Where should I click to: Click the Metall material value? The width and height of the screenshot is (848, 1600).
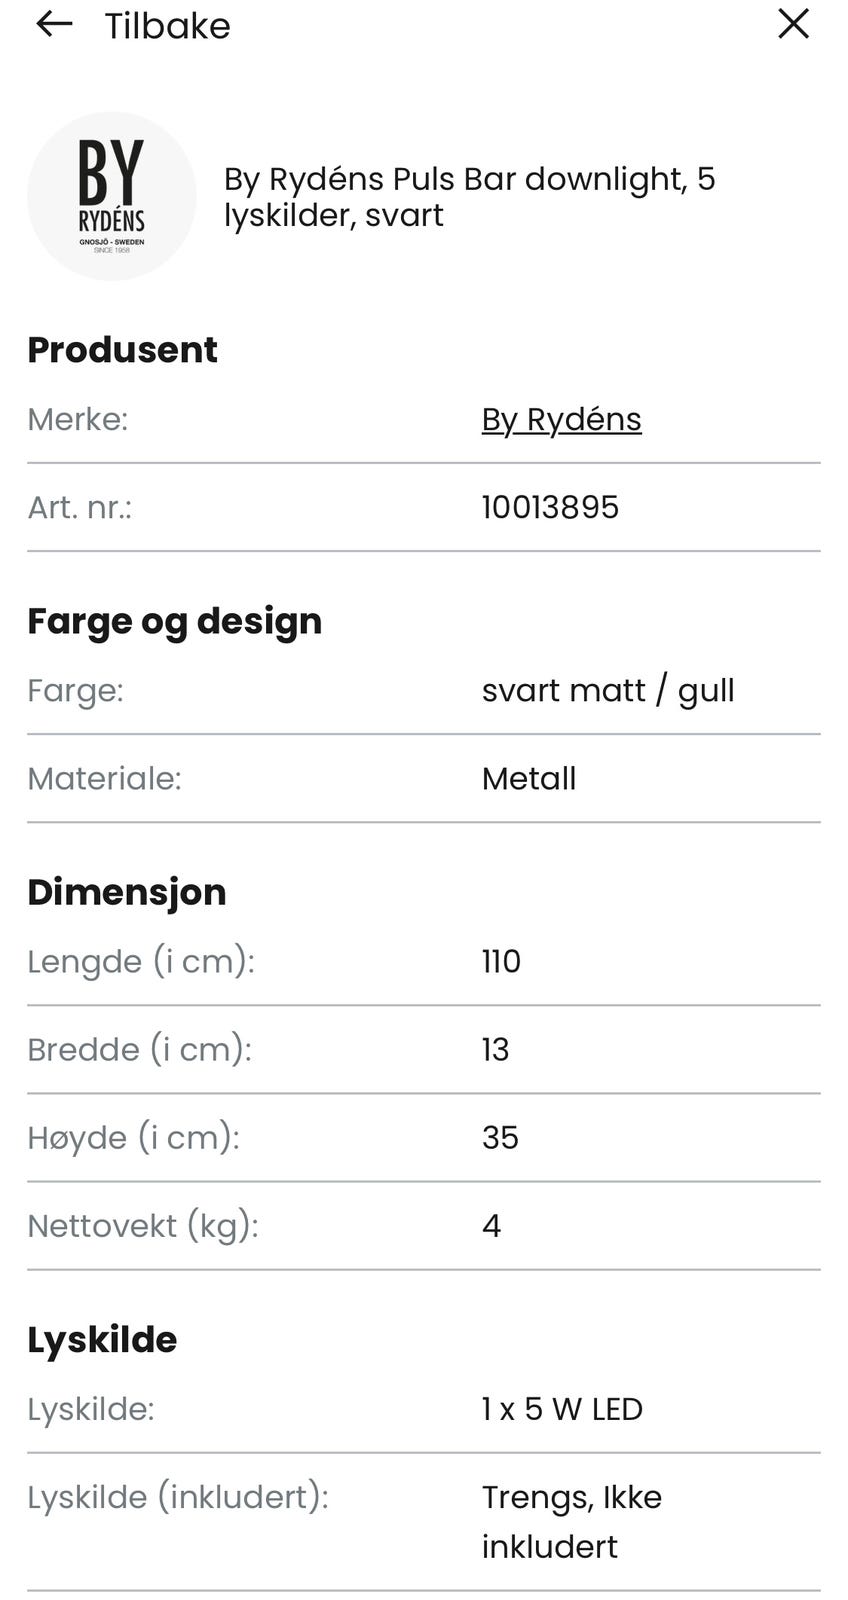click(528, 778)
